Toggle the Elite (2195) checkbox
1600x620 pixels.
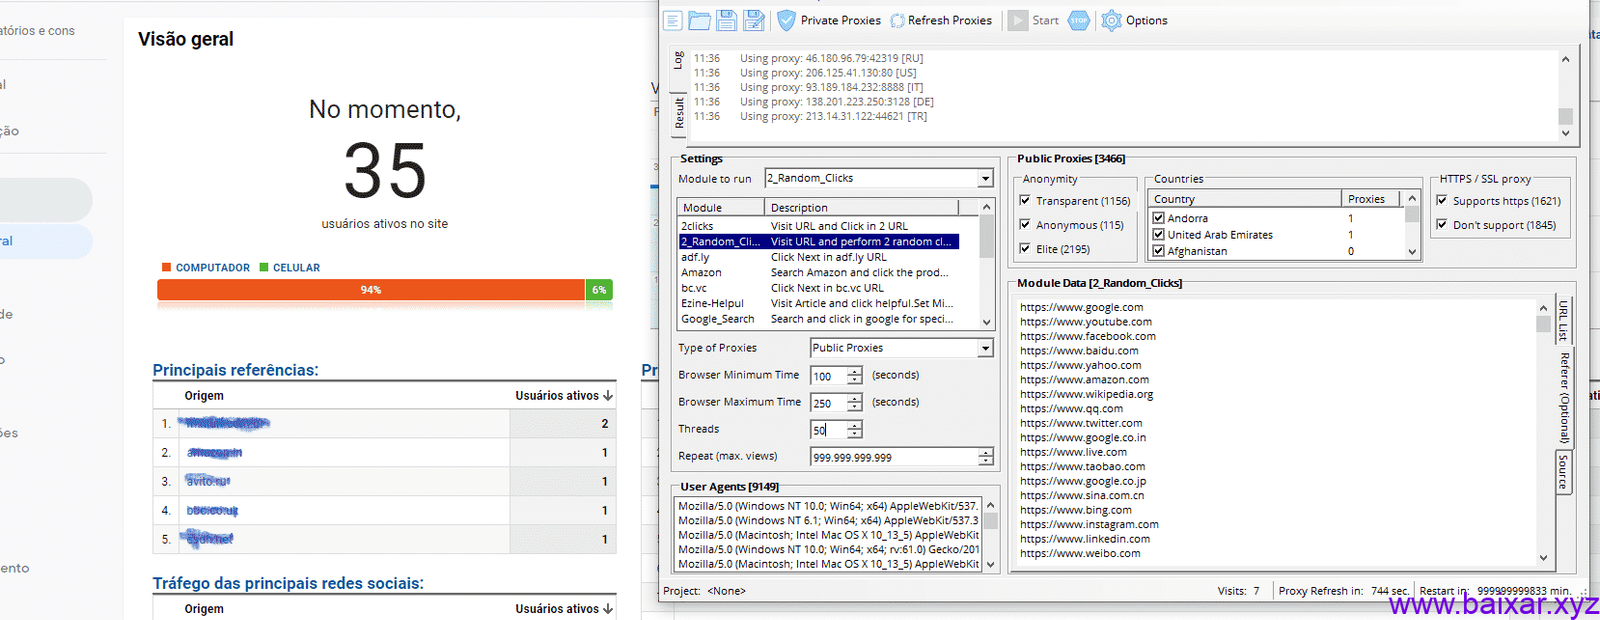[x=1025, y=248]
